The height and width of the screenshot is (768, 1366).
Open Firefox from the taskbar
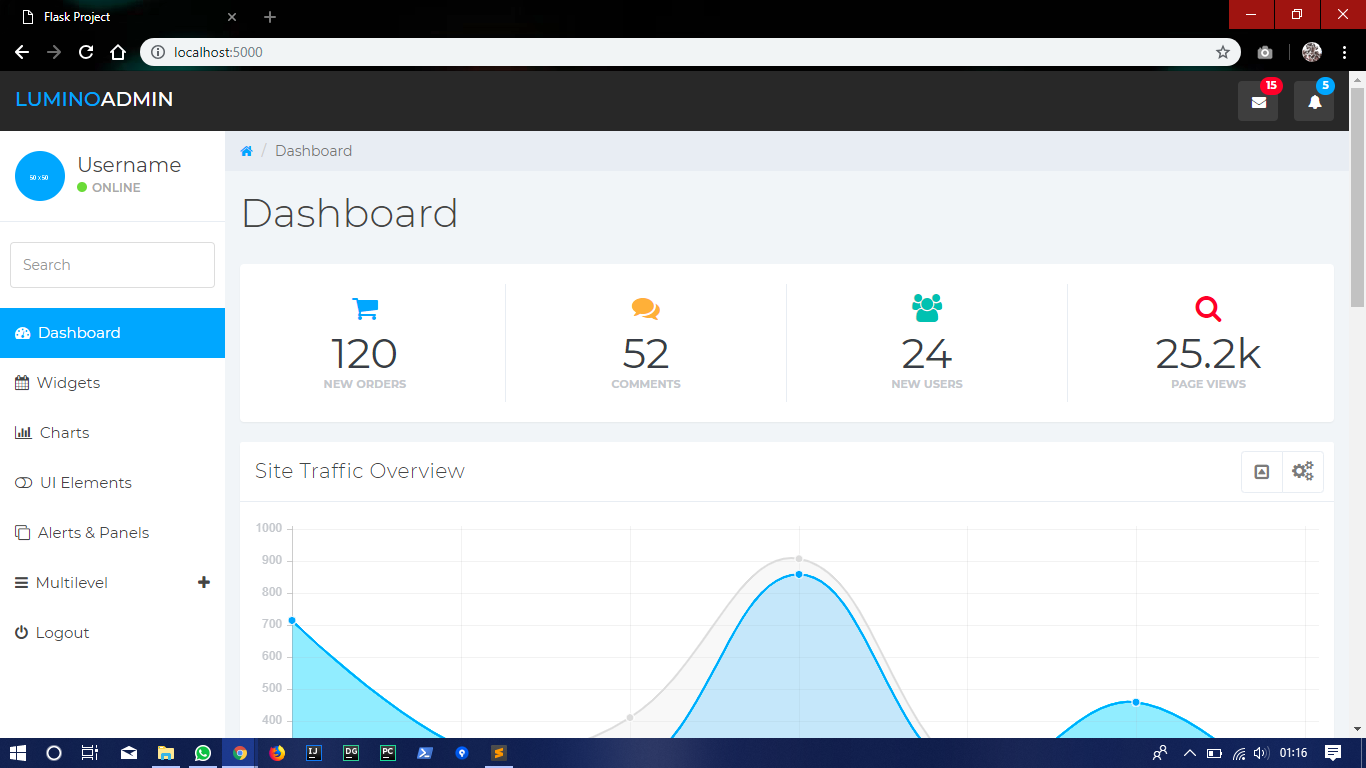[x=277, y=753]
